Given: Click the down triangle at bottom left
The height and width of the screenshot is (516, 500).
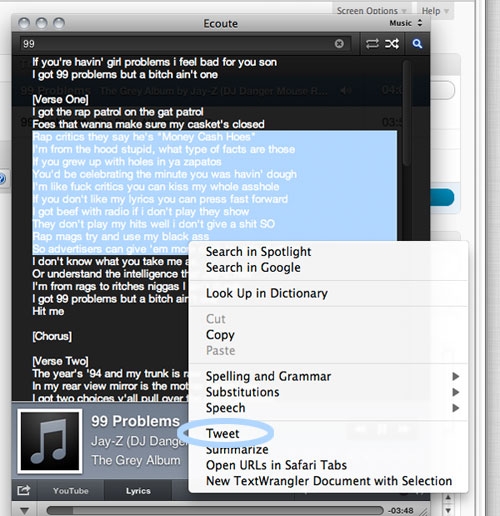Looking at the screenshot, I should click(x=24, y=510).
